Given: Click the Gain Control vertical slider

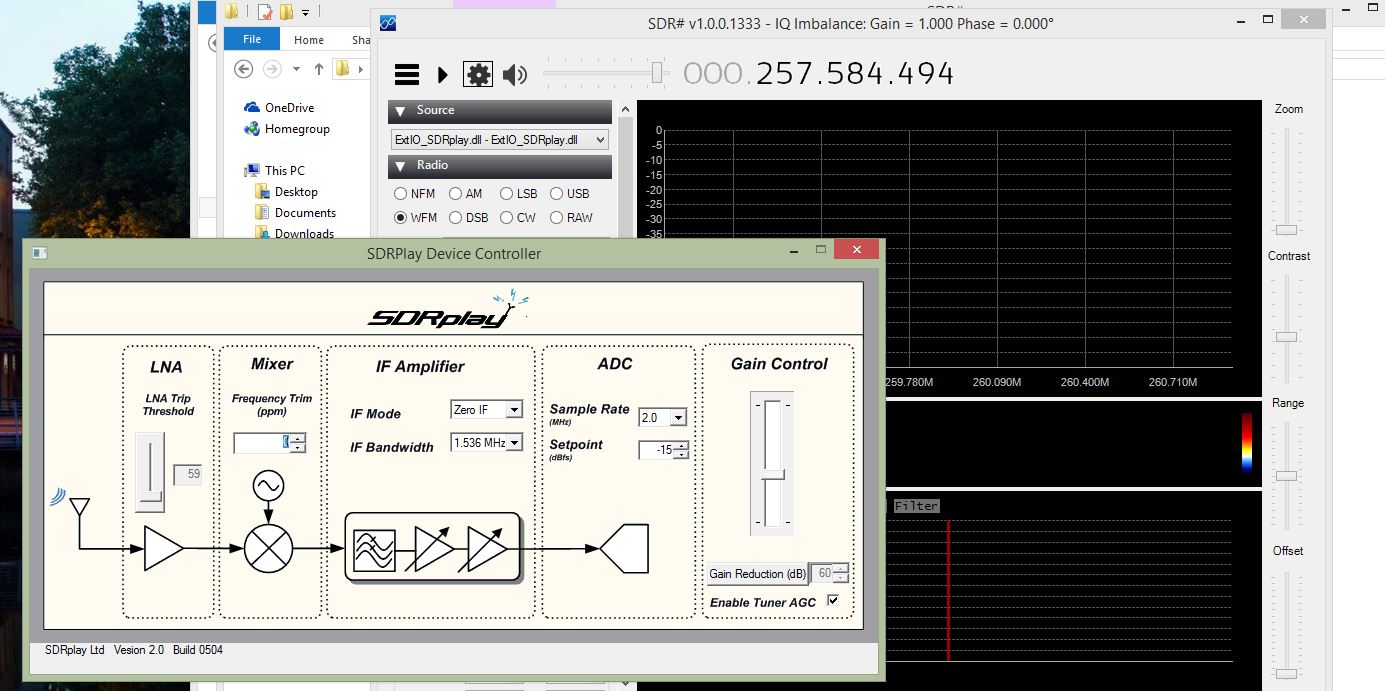Looking at the screenshot, I should [772, 463].
